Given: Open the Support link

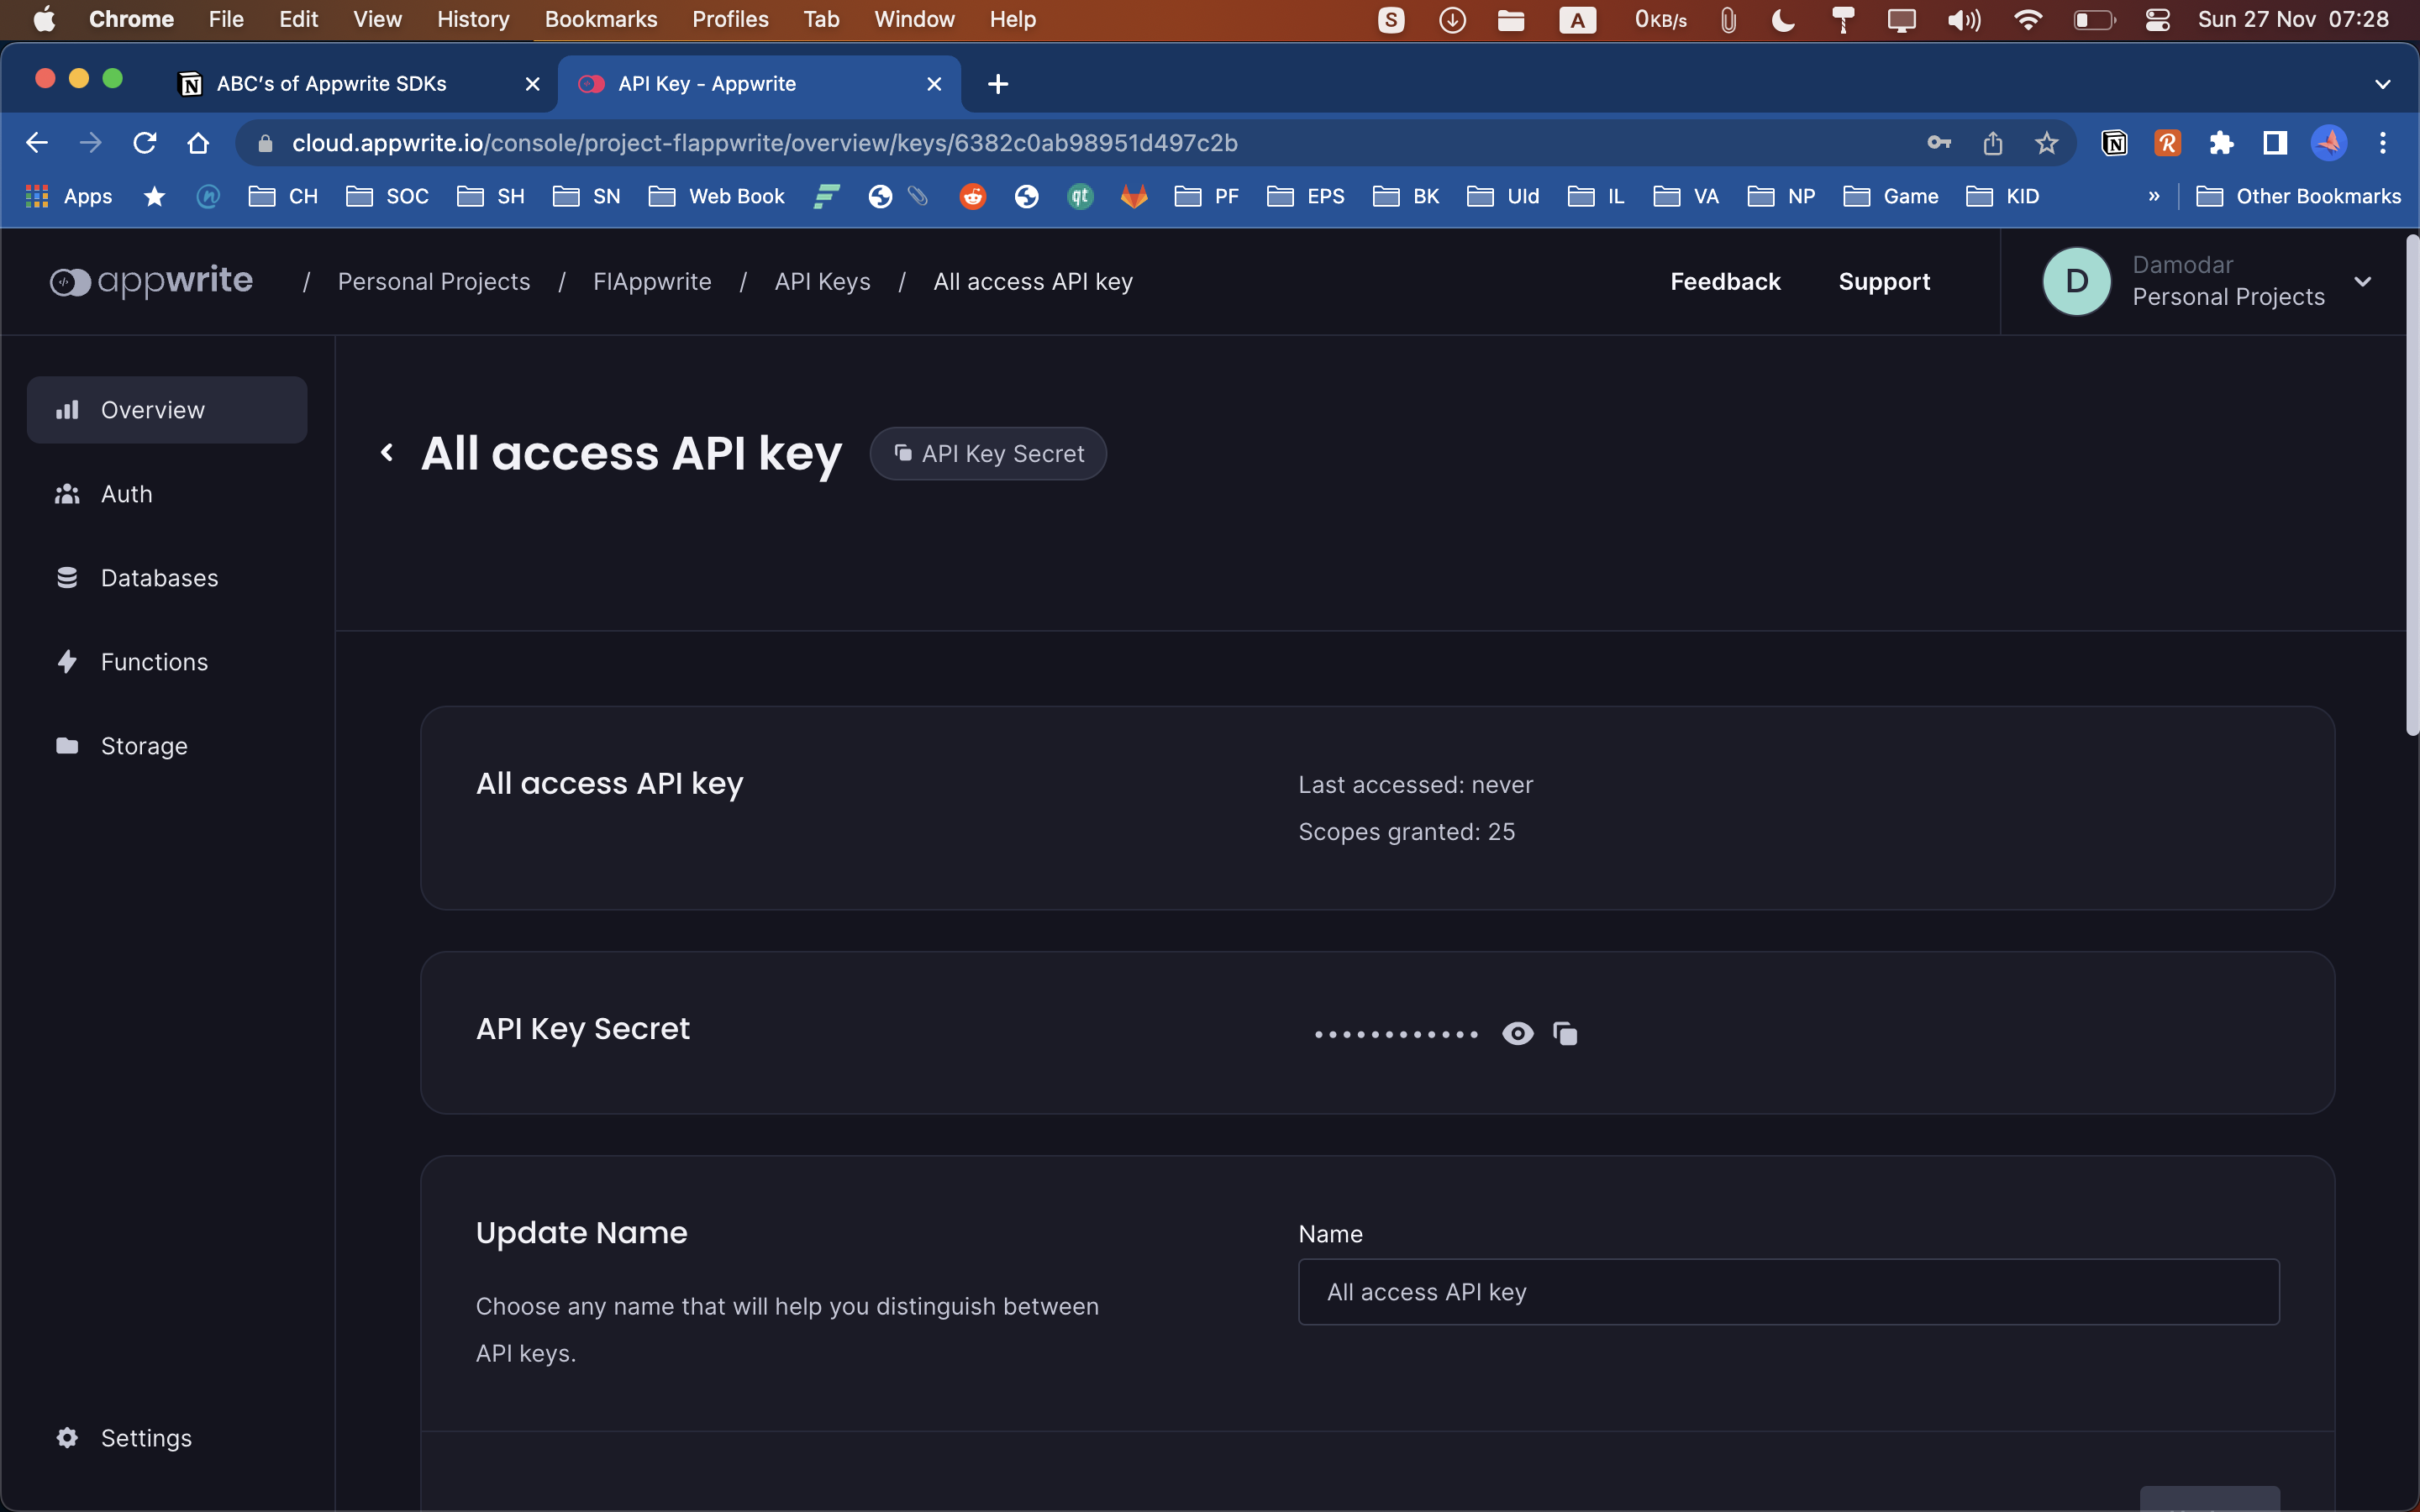Looking at the screenshot, I should [x=1884, y=282].
